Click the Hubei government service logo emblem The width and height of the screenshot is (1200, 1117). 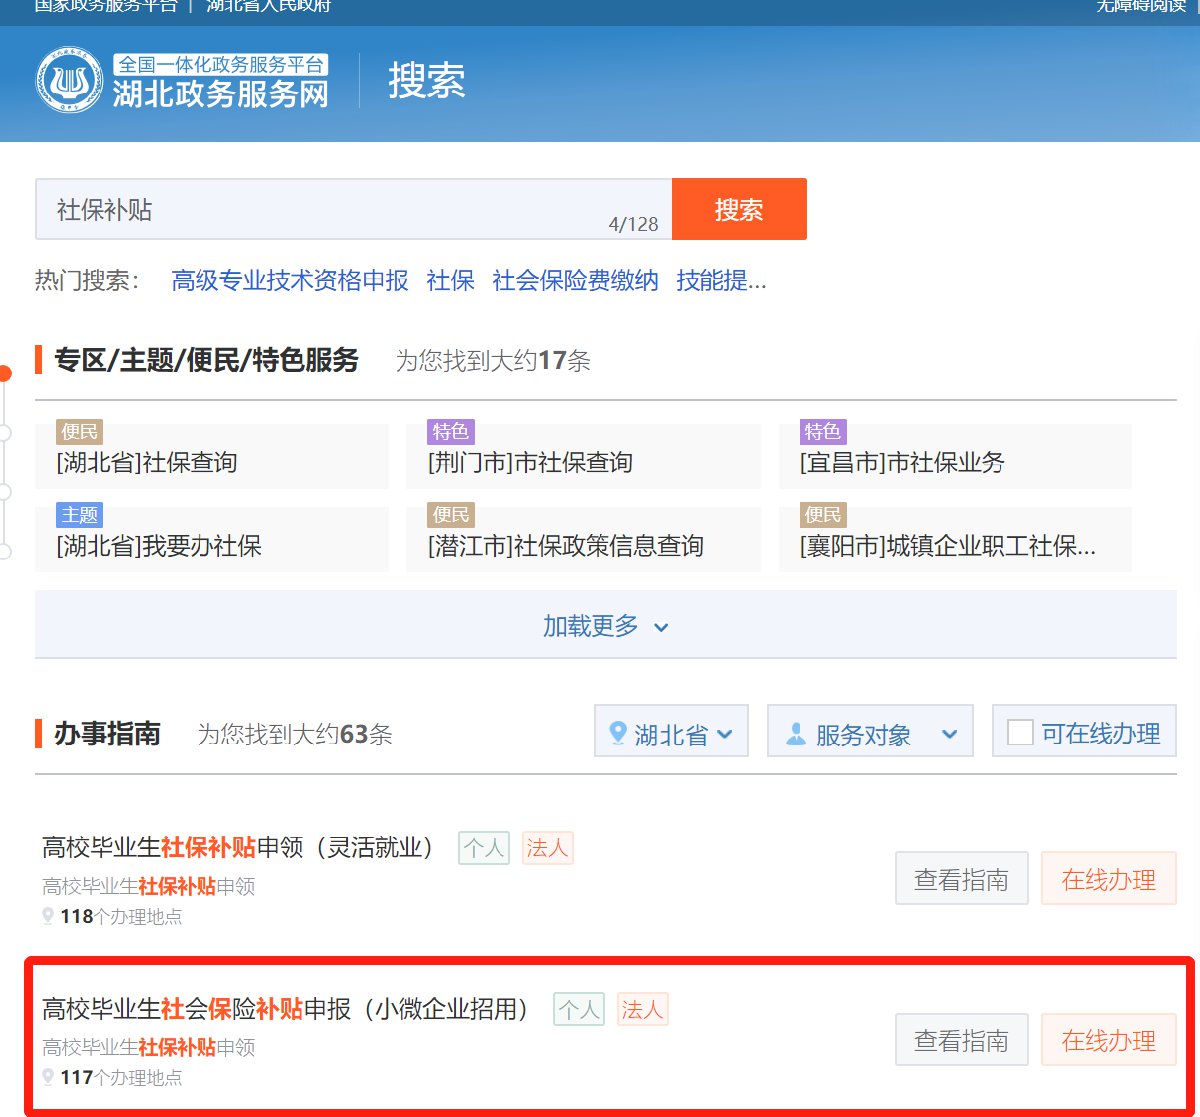tap(70, 81)
